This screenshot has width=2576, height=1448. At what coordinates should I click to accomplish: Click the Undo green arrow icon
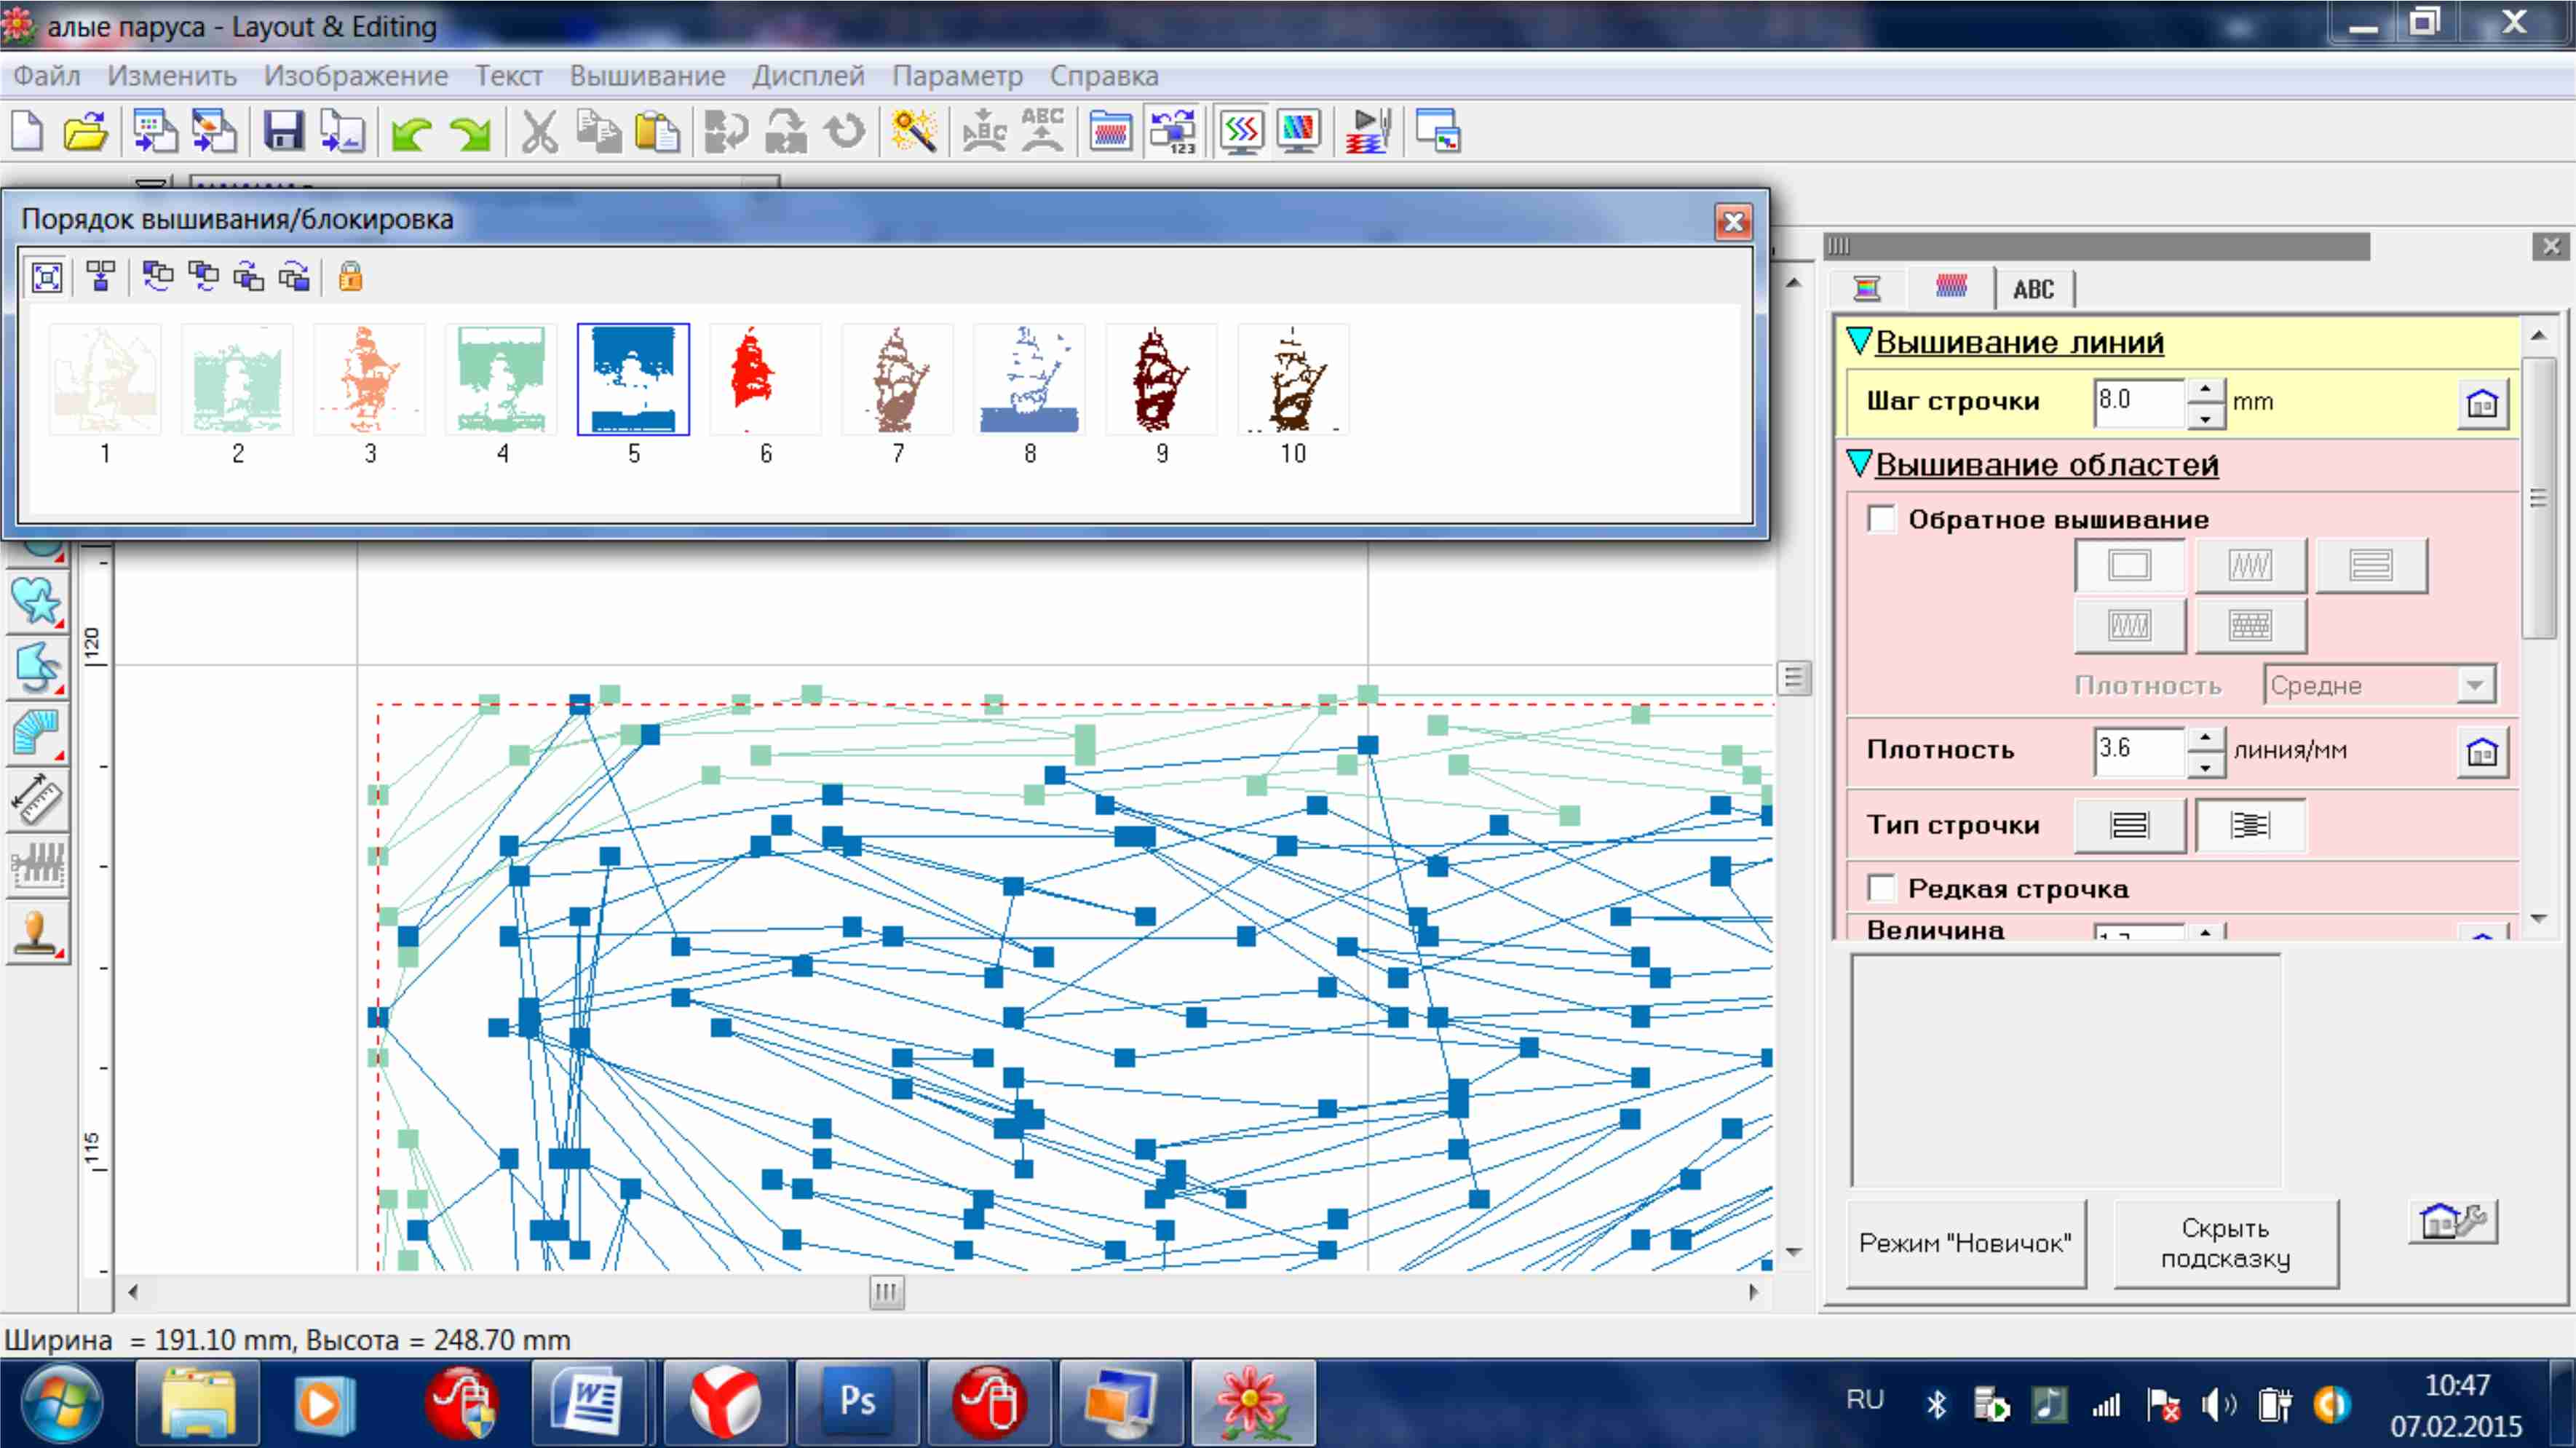[411, 132]
